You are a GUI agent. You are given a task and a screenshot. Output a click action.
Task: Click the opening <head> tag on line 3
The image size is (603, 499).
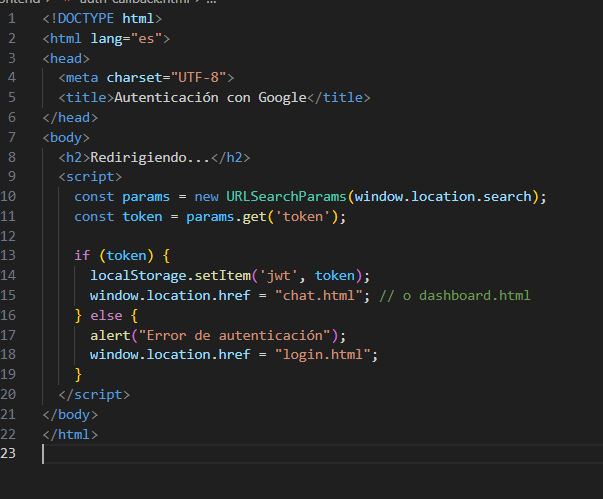coord(66,58)
